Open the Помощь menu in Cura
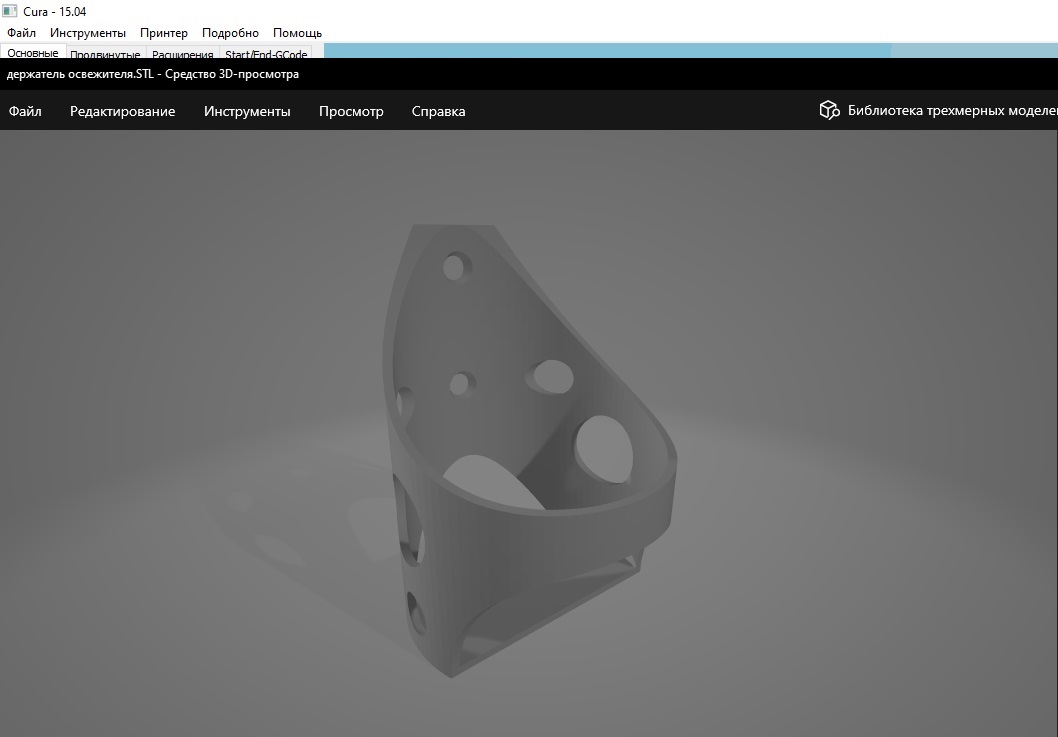Image resolution: width=1058 pixels, height=737 pixels. tap(298, 33)
